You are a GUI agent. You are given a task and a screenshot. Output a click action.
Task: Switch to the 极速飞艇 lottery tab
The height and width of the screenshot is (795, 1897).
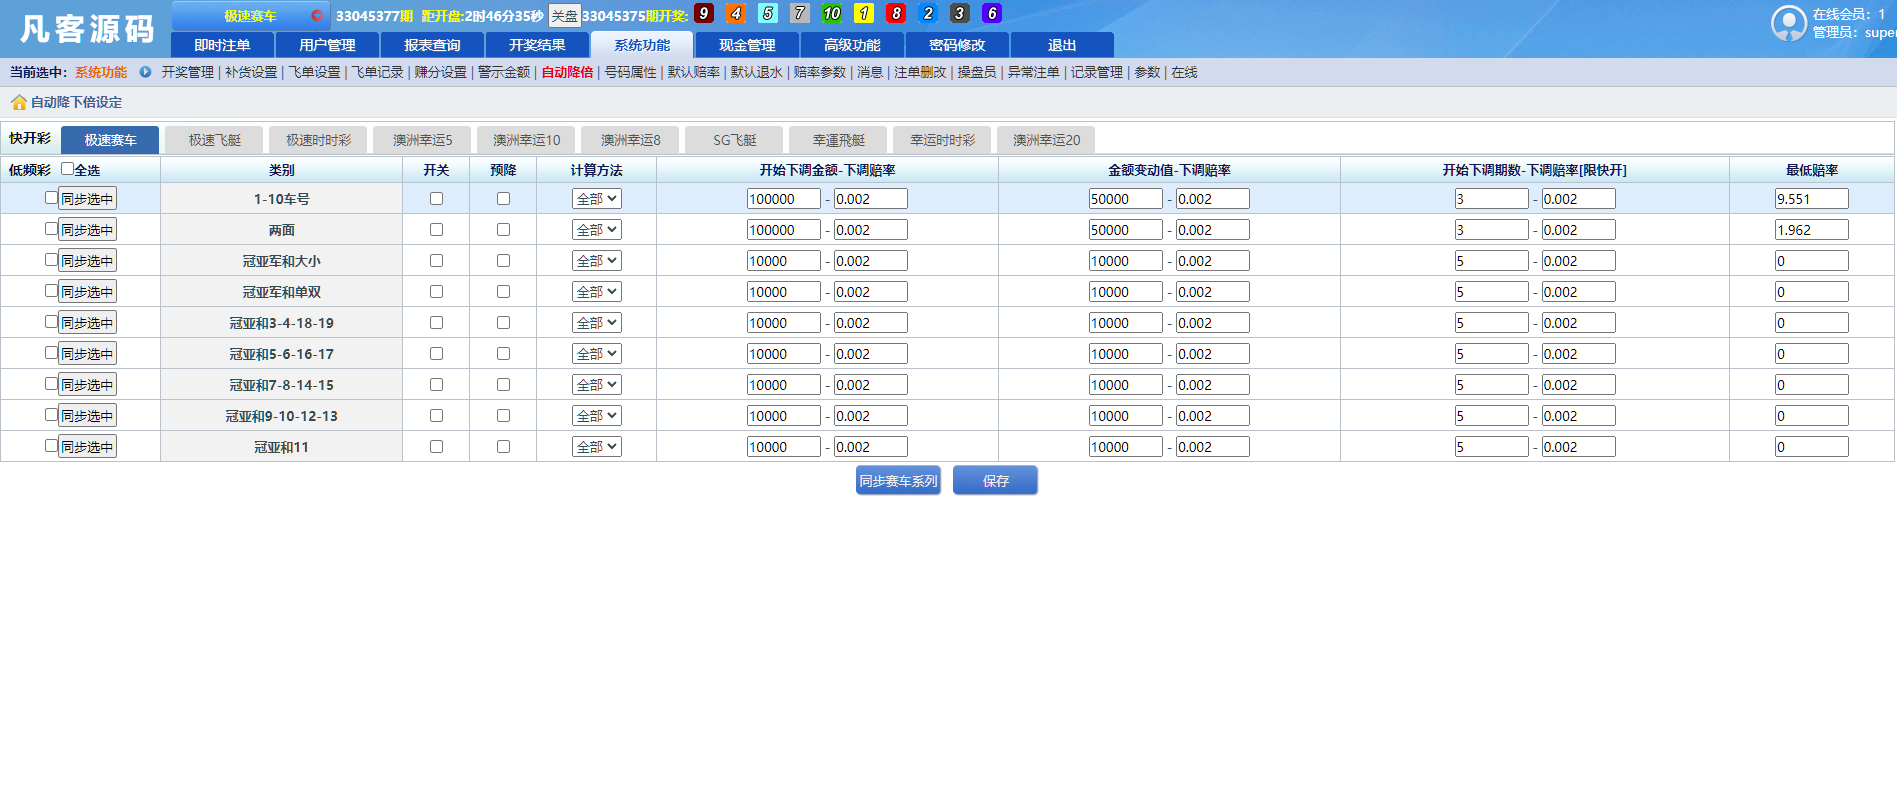[215, 140]
